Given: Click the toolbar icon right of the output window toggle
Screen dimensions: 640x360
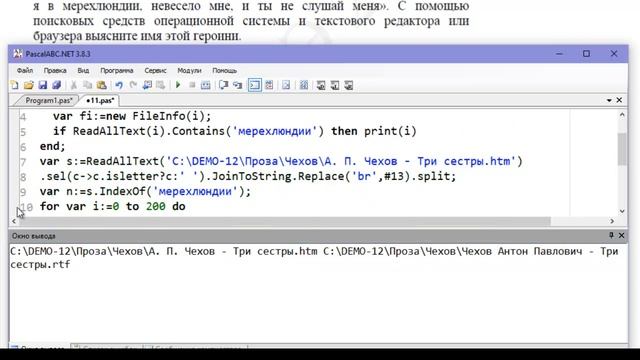Looking at the screenshot, I should point(269,85).
